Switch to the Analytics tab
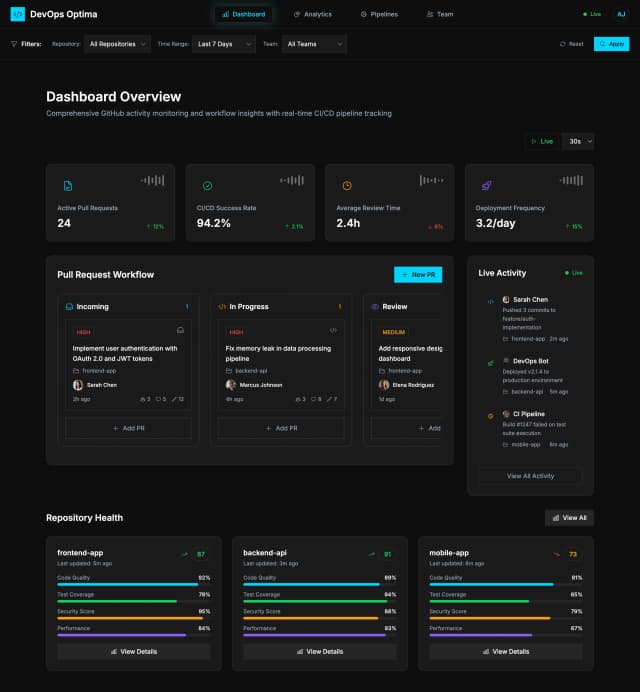This screenshot has width=640, height=692. coord(313,14)
